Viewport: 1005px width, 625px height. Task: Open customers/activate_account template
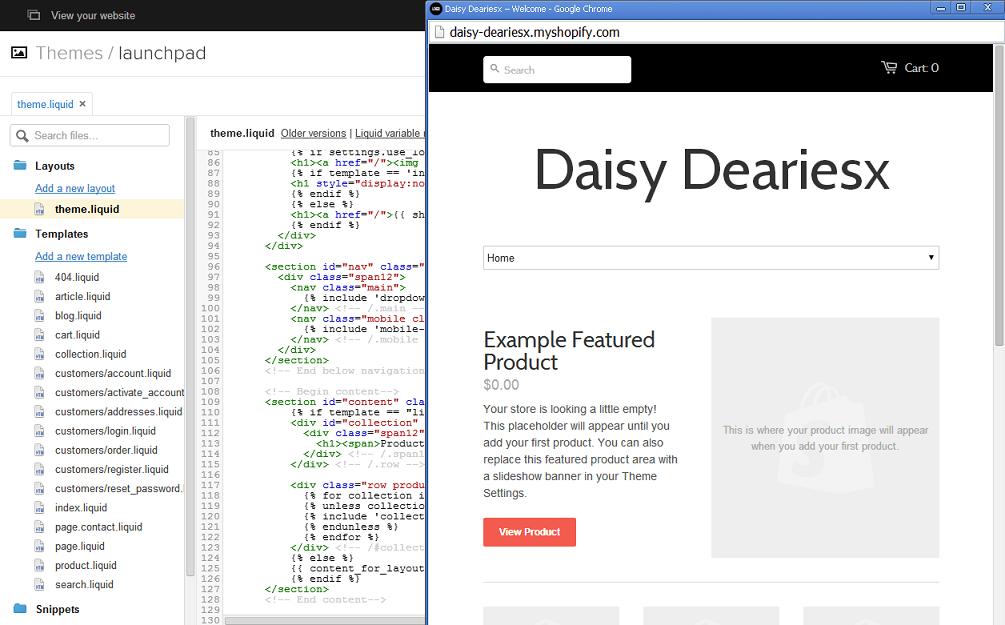click(x=119, y=393)
